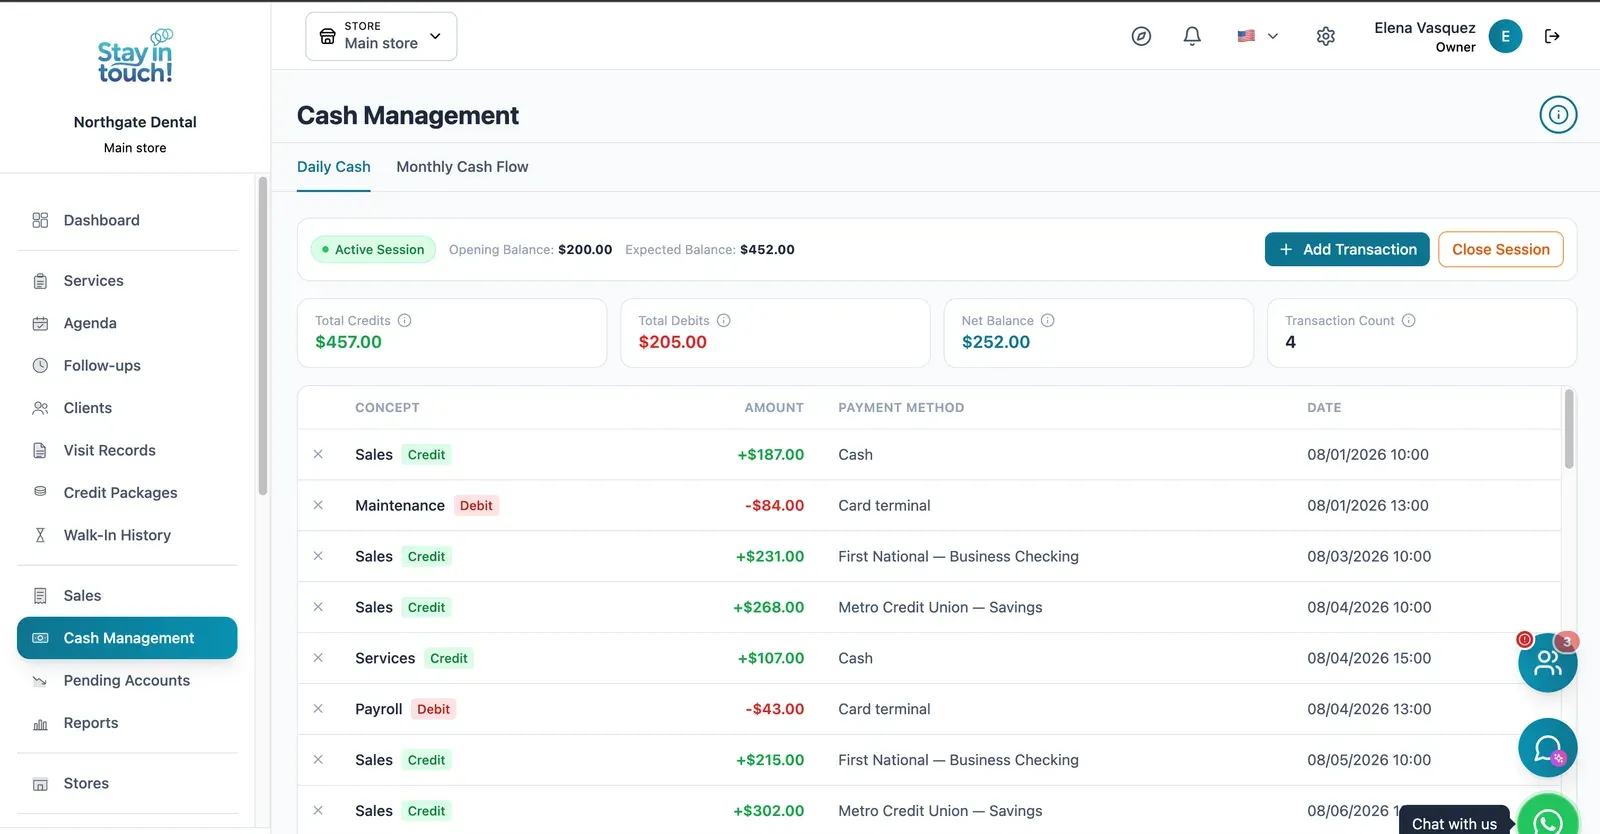Open the users widget with badge
This screenshot has height=834, width=1600.
point(1548,662)
